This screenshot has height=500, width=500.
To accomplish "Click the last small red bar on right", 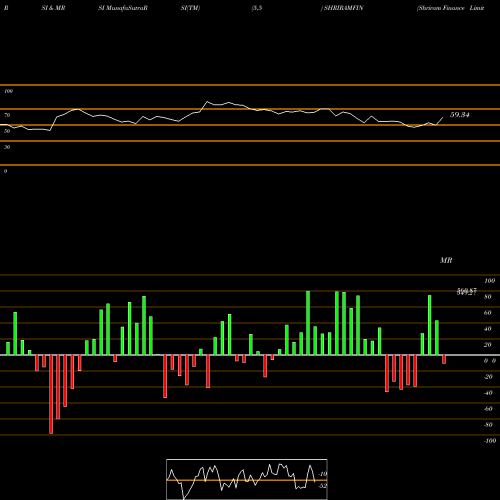I will [444, 359].
